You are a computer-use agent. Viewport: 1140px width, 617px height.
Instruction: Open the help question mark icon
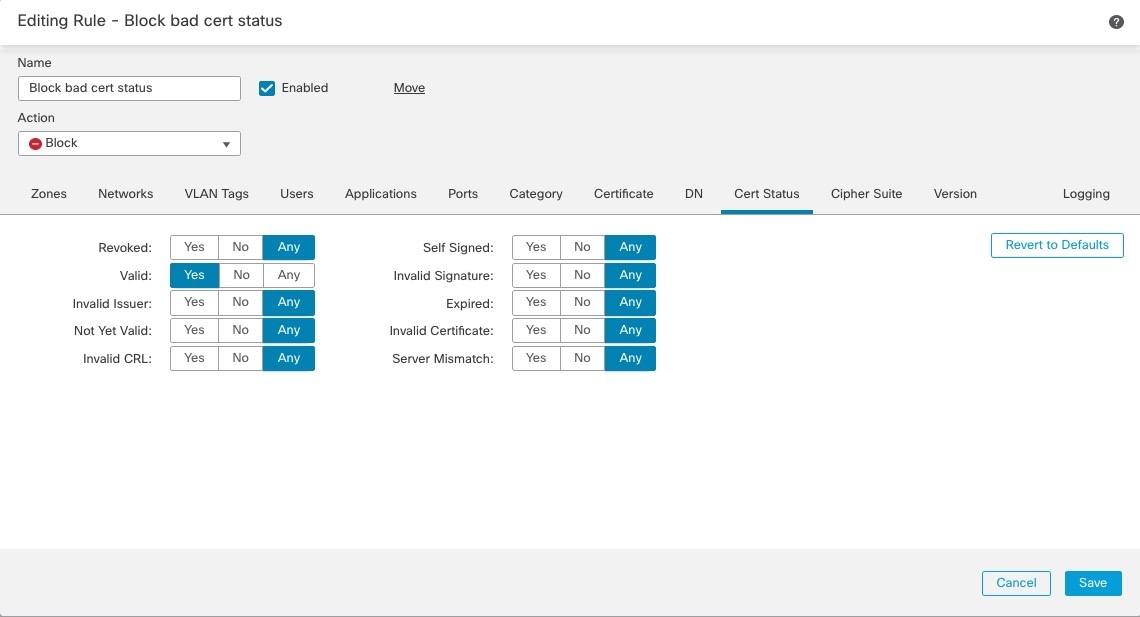pyautogui.click(x=1116, y=22)
